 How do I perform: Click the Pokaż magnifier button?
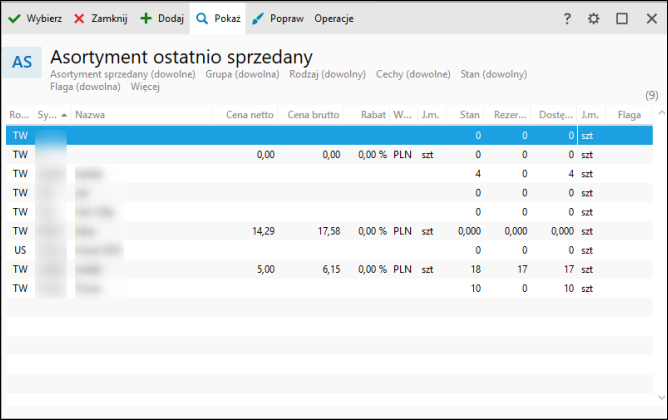(x=218, y=18)
